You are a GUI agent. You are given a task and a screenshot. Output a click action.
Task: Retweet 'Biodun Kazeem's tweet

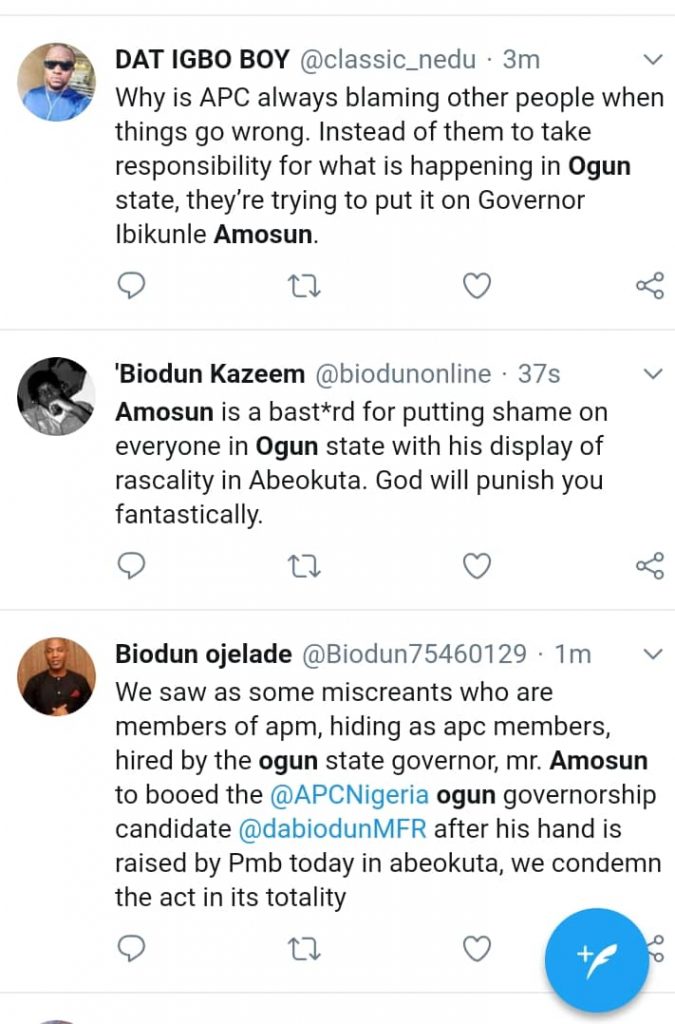[304, 566]
